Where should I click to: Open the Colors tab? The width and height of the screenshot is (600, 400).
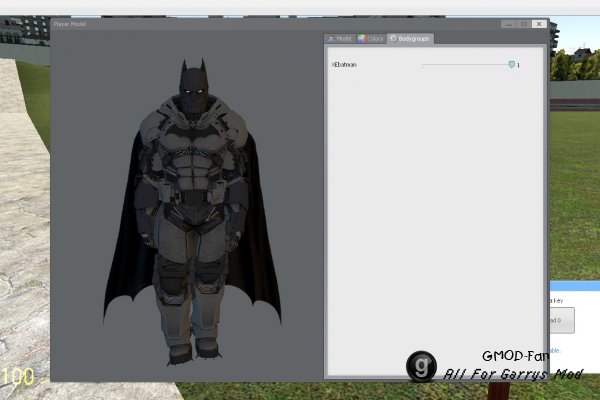[370, 39]
